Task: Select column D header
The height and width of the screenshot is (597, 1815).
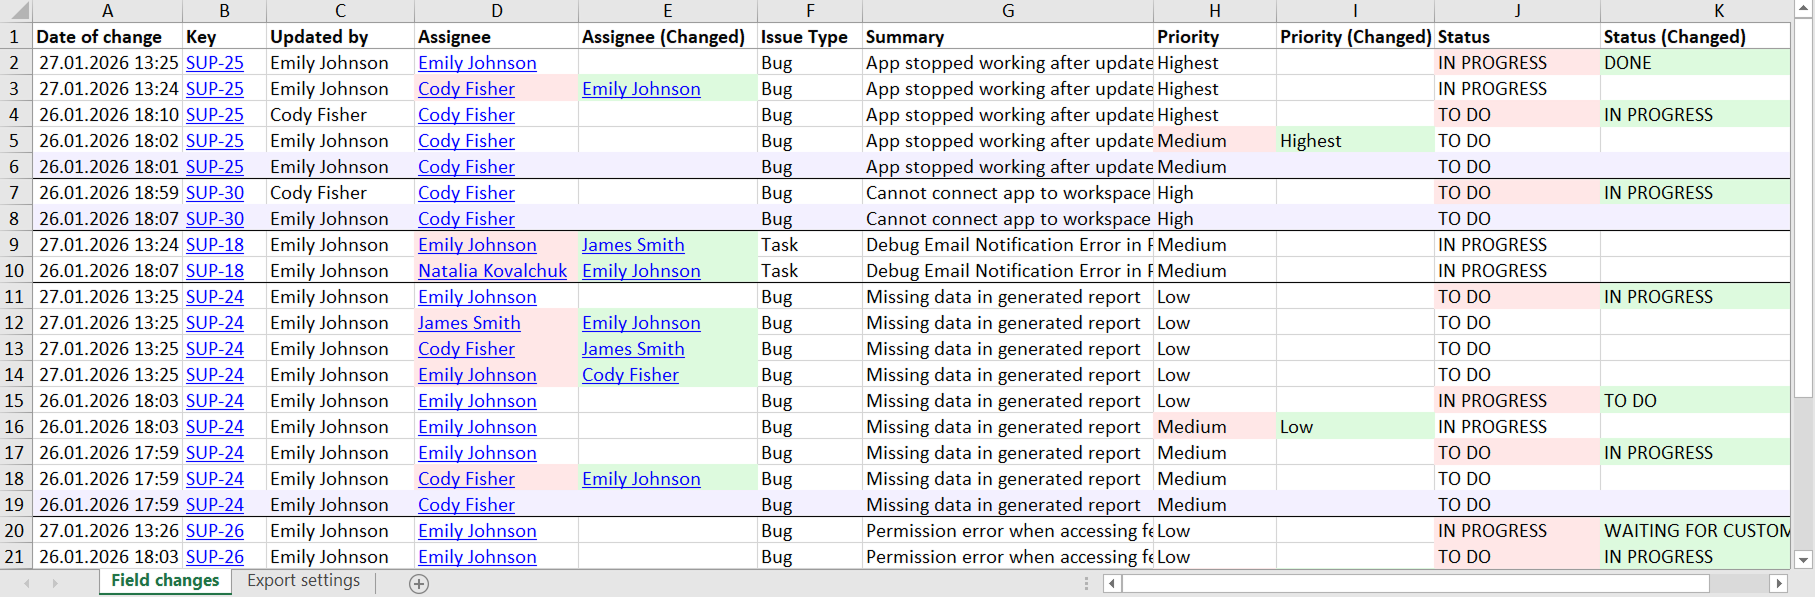Action: click(x=497, y=11)
